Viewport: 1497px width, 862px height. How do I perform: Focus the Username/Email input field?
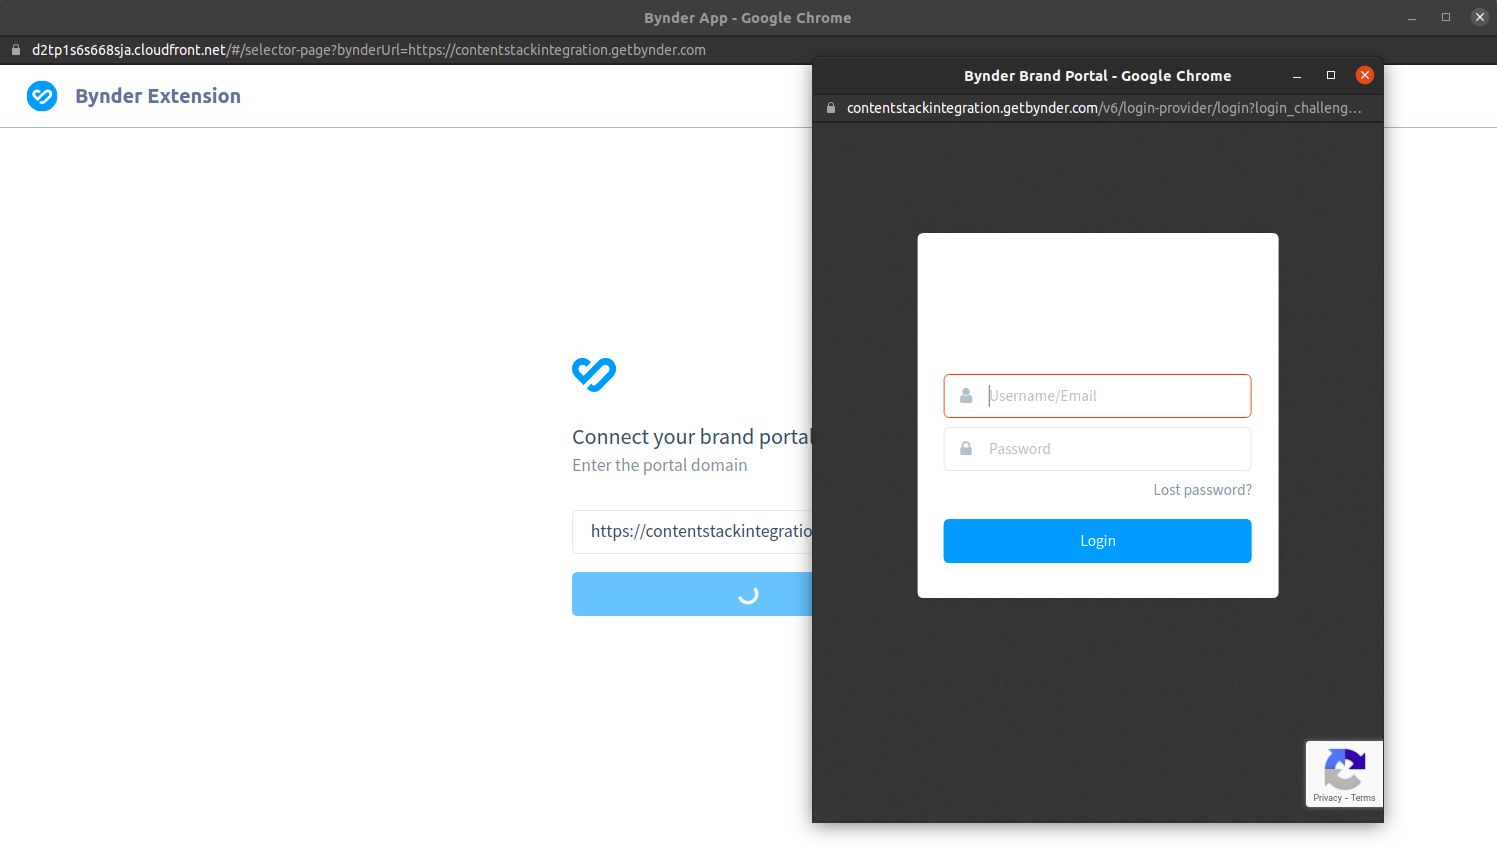[1097, 396]
